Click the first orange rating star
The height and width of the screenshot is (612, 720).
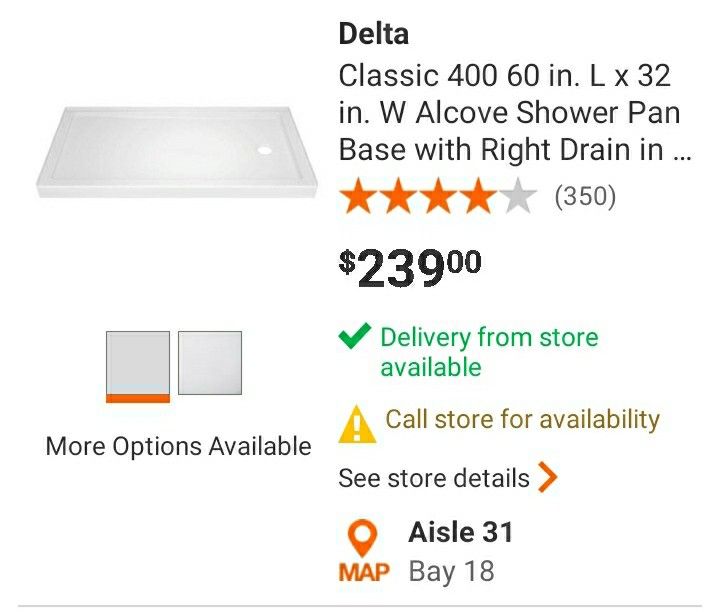tap(358, 197)
